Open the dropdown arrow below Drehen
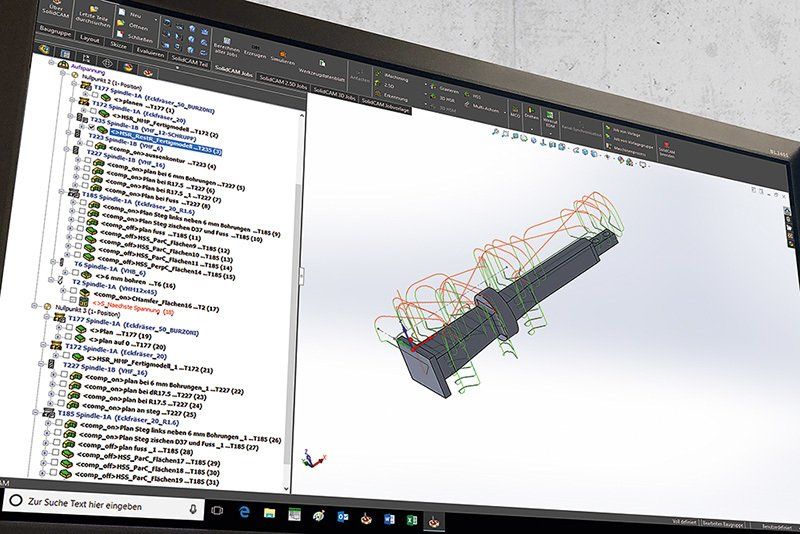This screenshot has height=534, width=800. pos(531,130)
